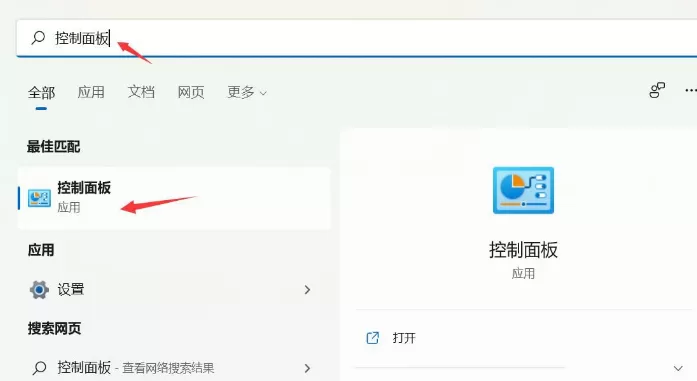
Task: Click the 设置 gear icon
Action: pyautogui.click(x=39, y=290)
